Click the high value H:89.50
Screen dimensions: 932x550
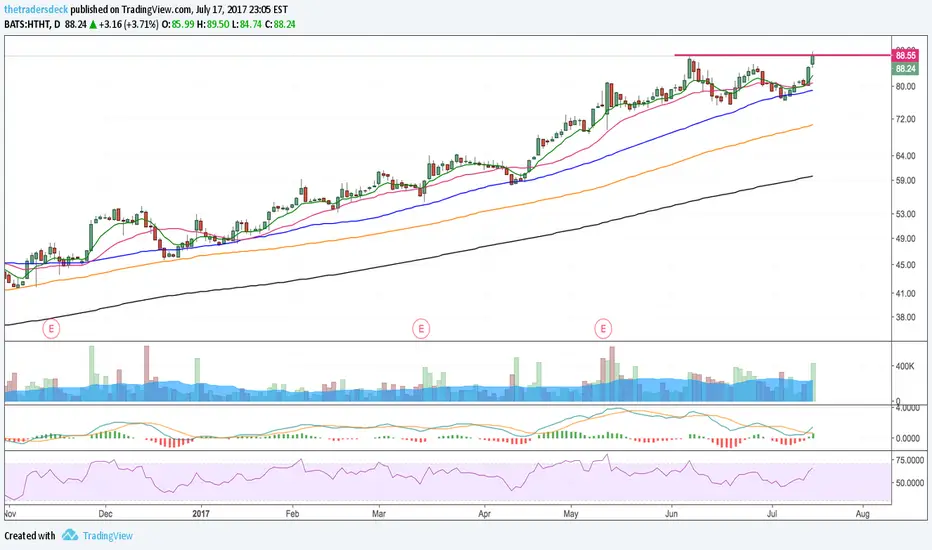pyautogui.click(x=213, y=24)
